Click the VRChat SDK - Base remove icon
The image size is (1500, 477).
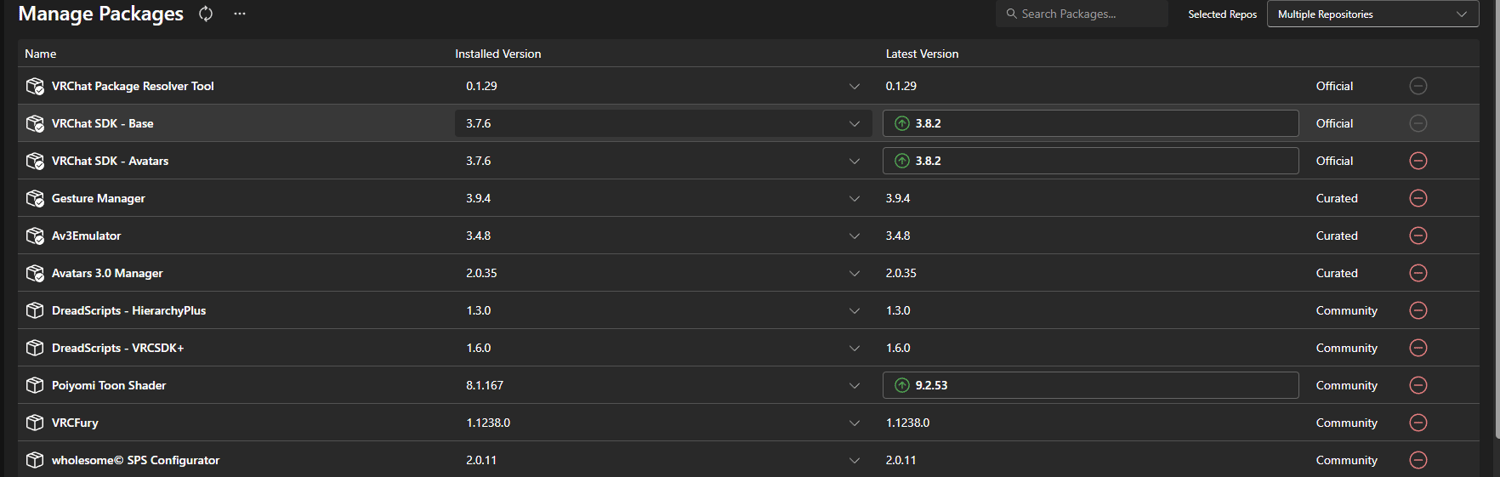(1418, 123)
